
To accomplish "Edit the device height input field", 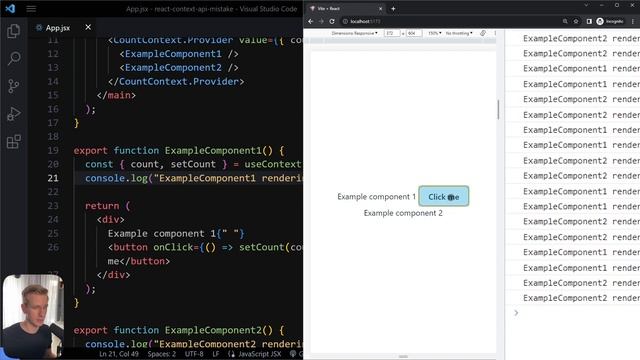I will pyautogui.click(x=413, y=33).
